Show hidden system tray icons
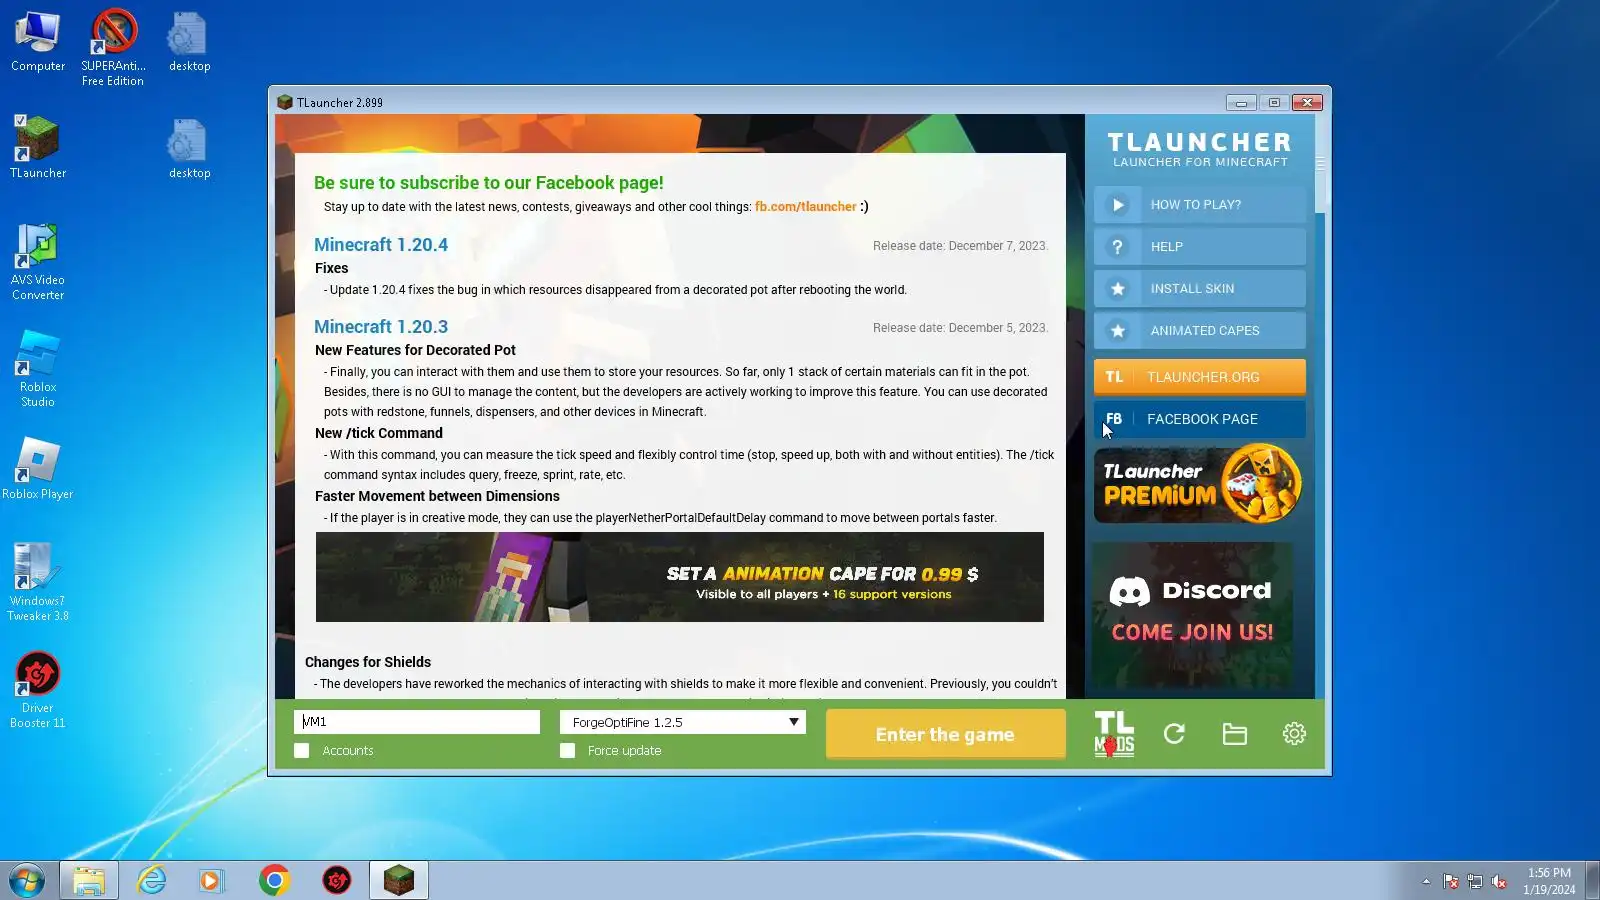 tap(1426, 881)
